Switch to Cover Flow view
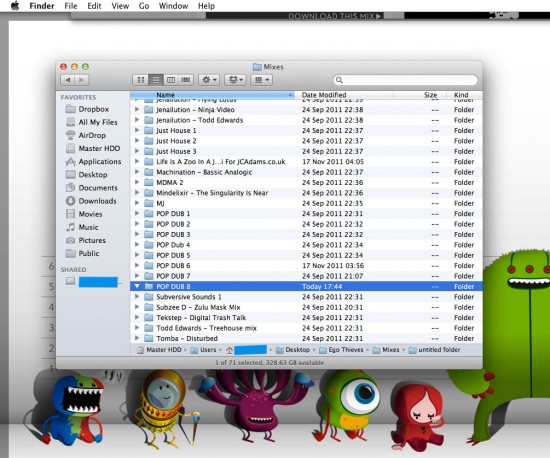The height and width of the screenshot is (458, 550). click(186, 80)
